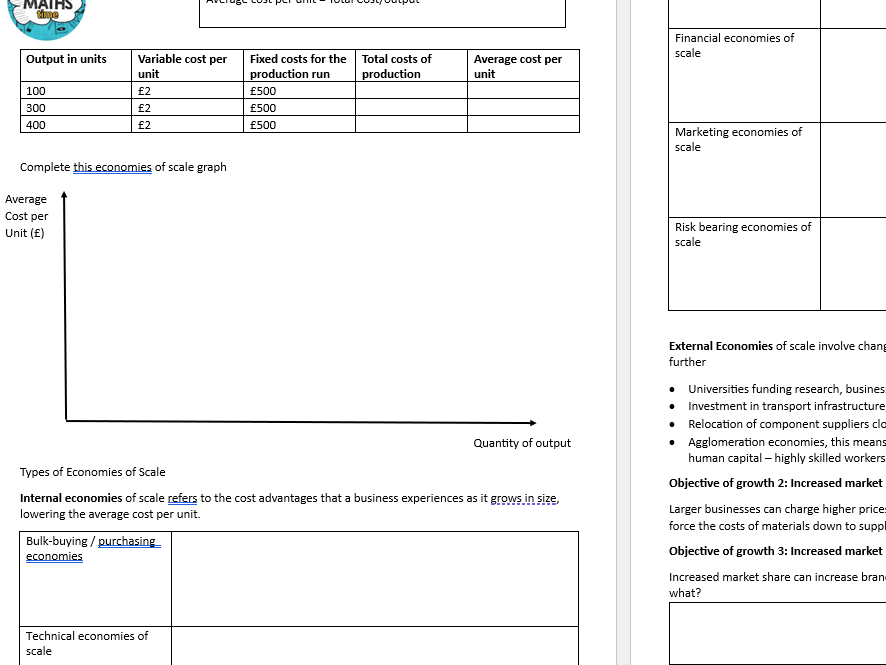This screenshot has width=886, height=665.
Task: Click the 'Fixed costs for the production run' header
Action: click(x=299, y=66)
